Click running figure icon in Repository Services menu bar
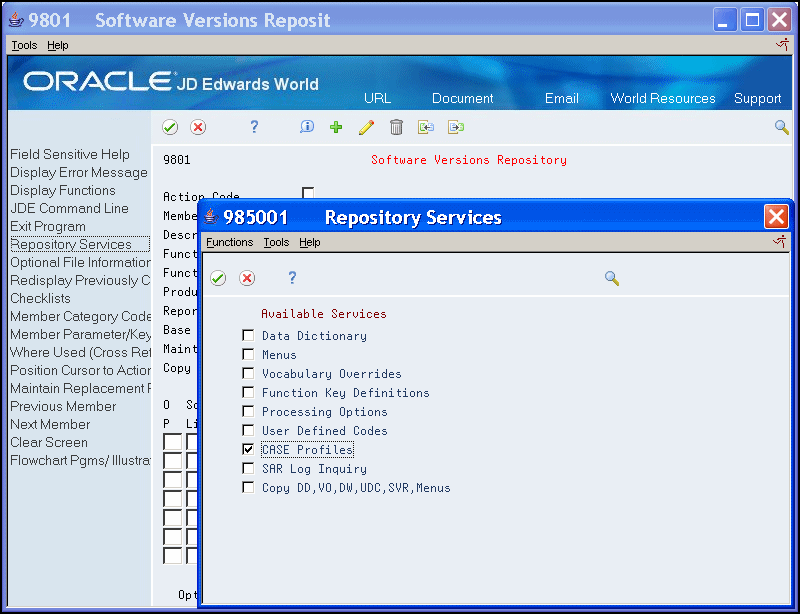800x614 pixels. coord(779,241)
